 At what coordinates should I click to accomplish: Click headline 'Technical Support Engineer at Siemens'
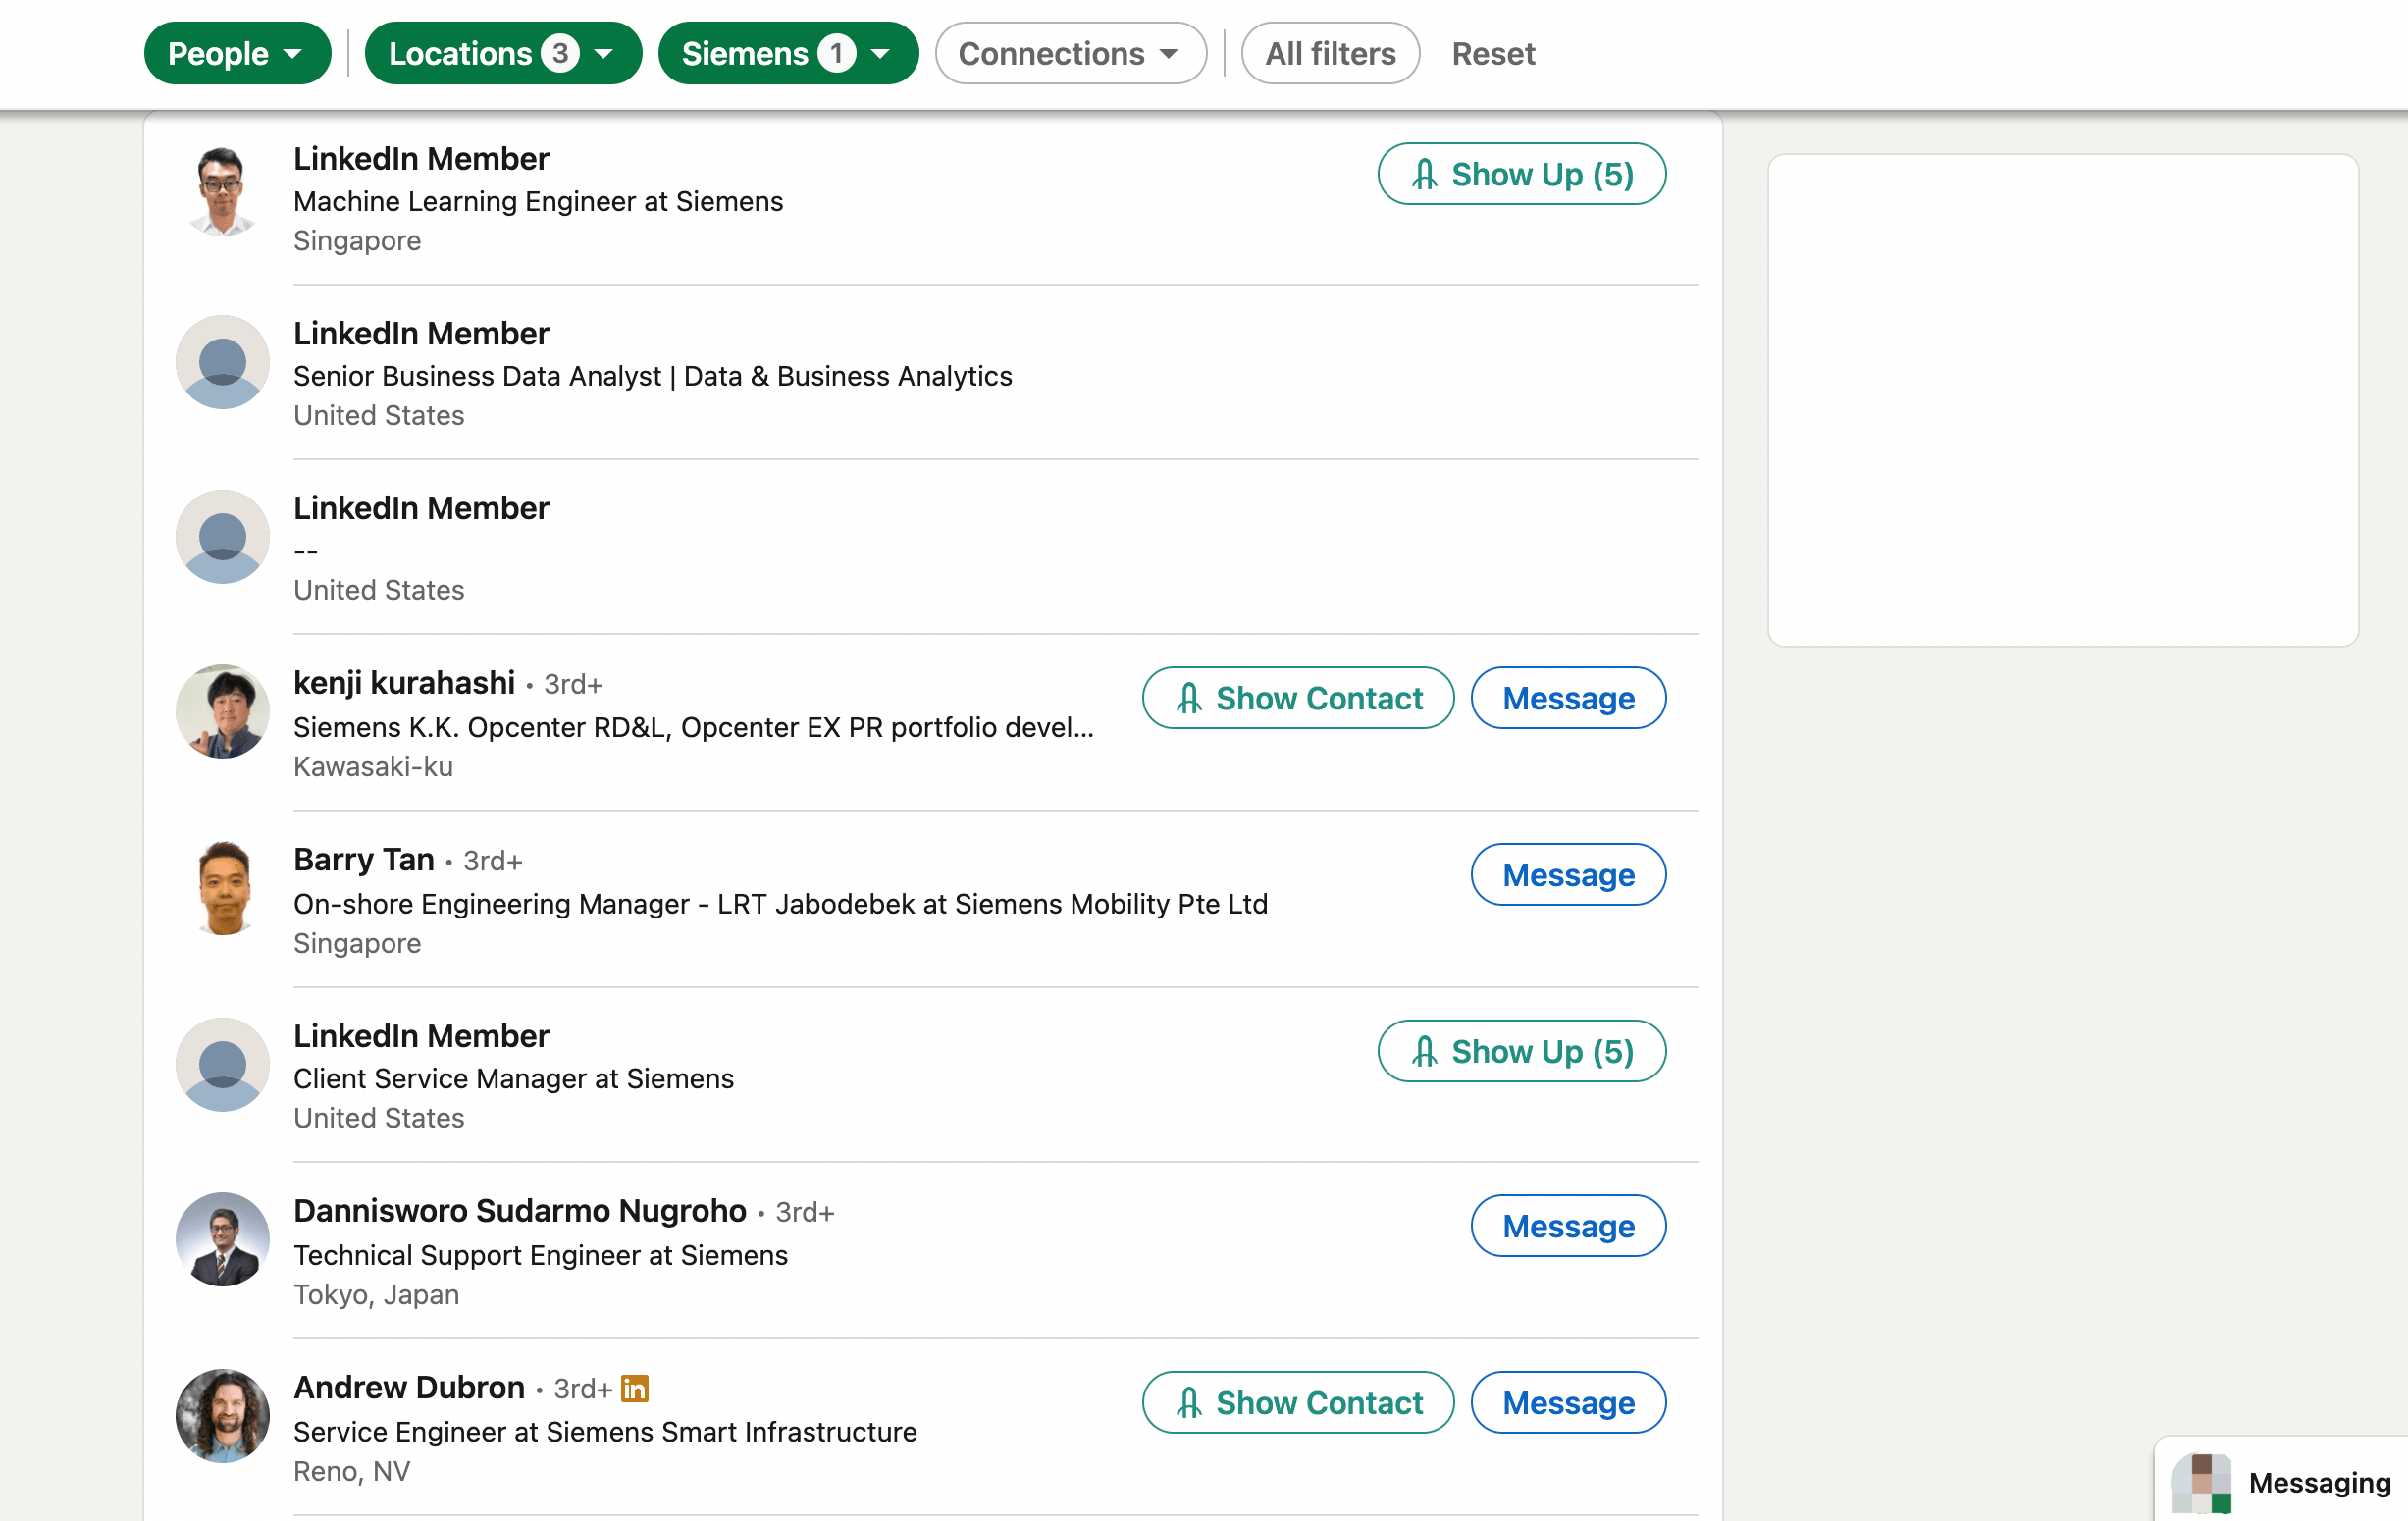(x=541, y=1256)
